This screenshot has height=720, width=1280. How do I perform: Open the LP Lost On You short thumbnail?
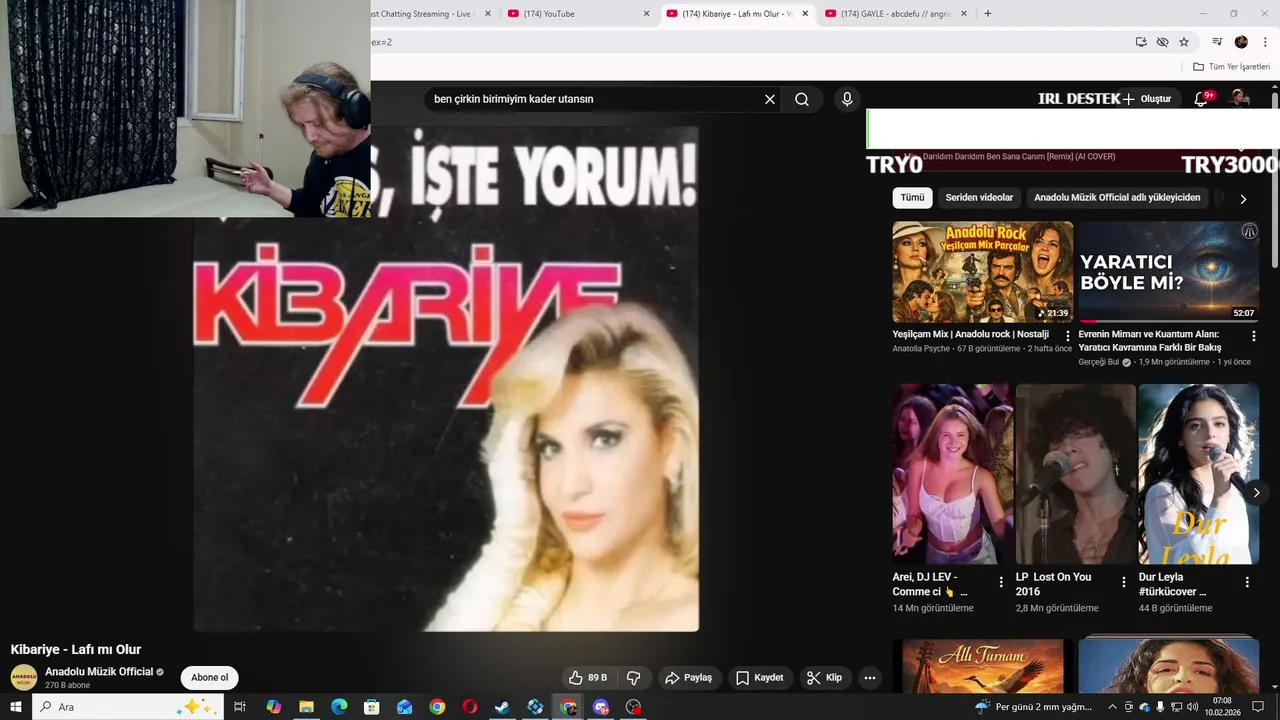point(1076,474)
